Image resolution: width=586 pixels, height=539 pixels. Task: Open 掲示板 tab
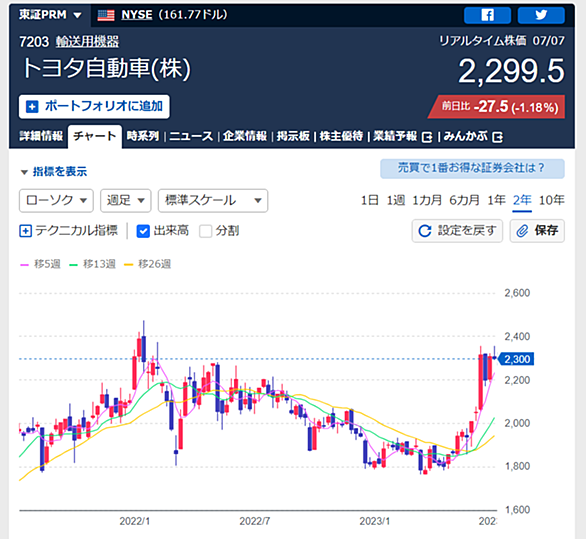(x=293, y=136)
